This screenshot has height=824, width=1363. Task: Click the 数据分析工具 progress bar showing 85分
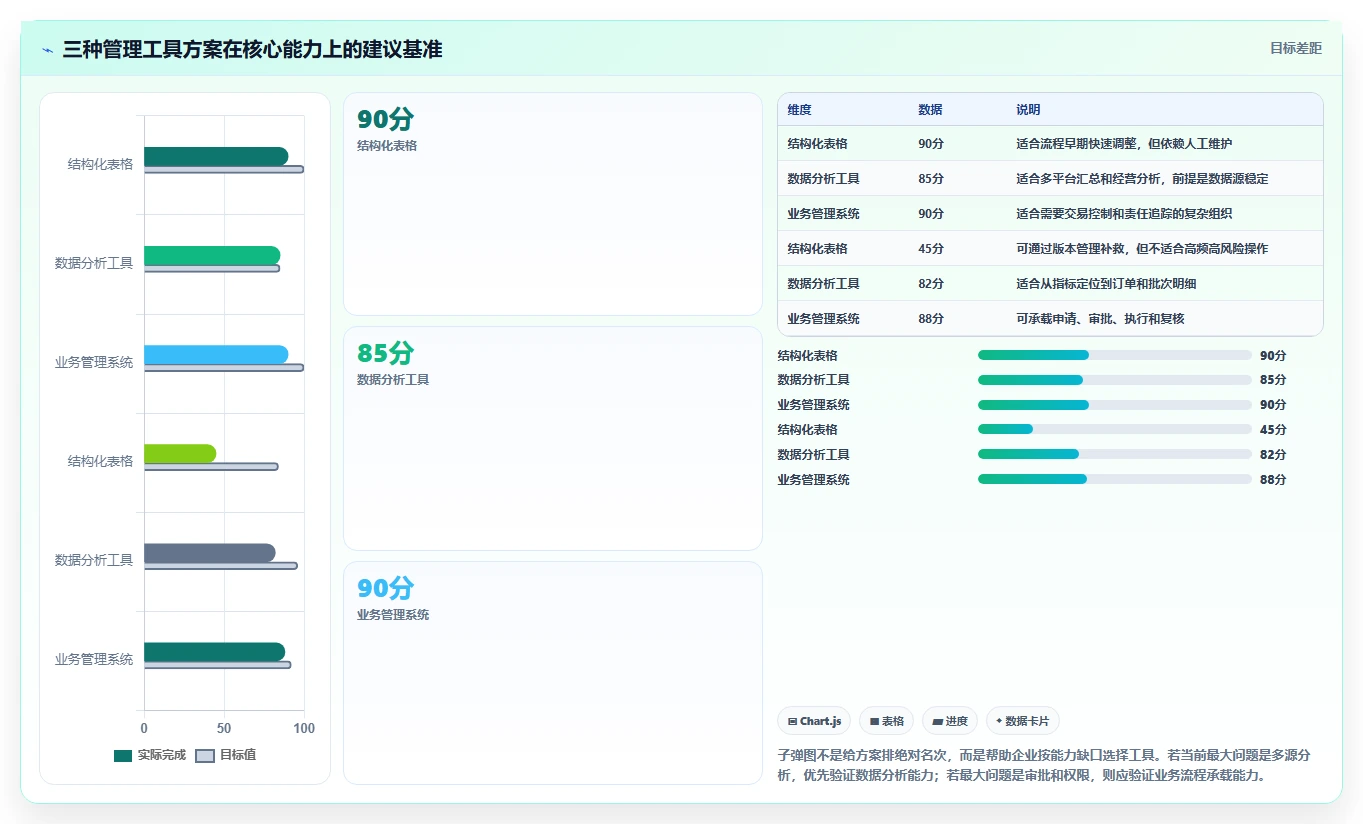(1115, 380)
